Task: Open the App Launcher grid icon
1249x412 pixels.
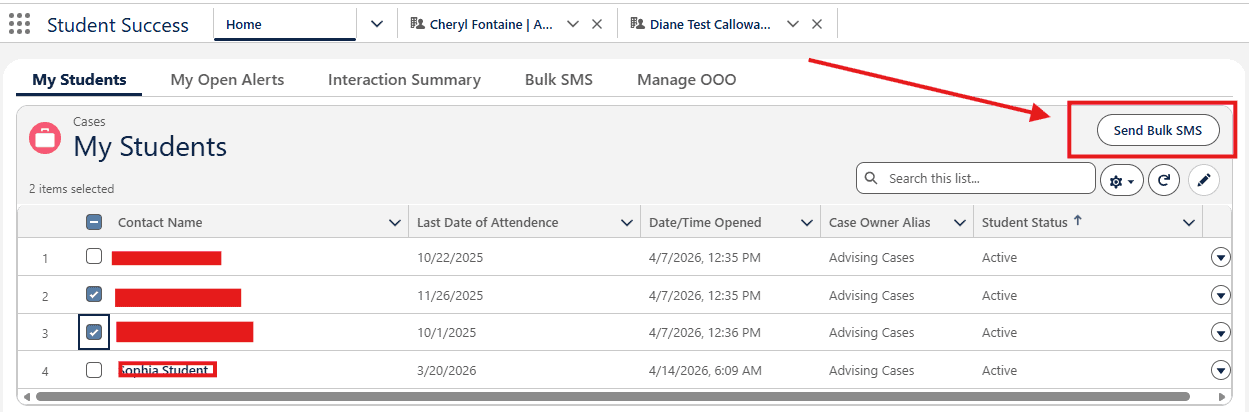Action: pos(19,24)
